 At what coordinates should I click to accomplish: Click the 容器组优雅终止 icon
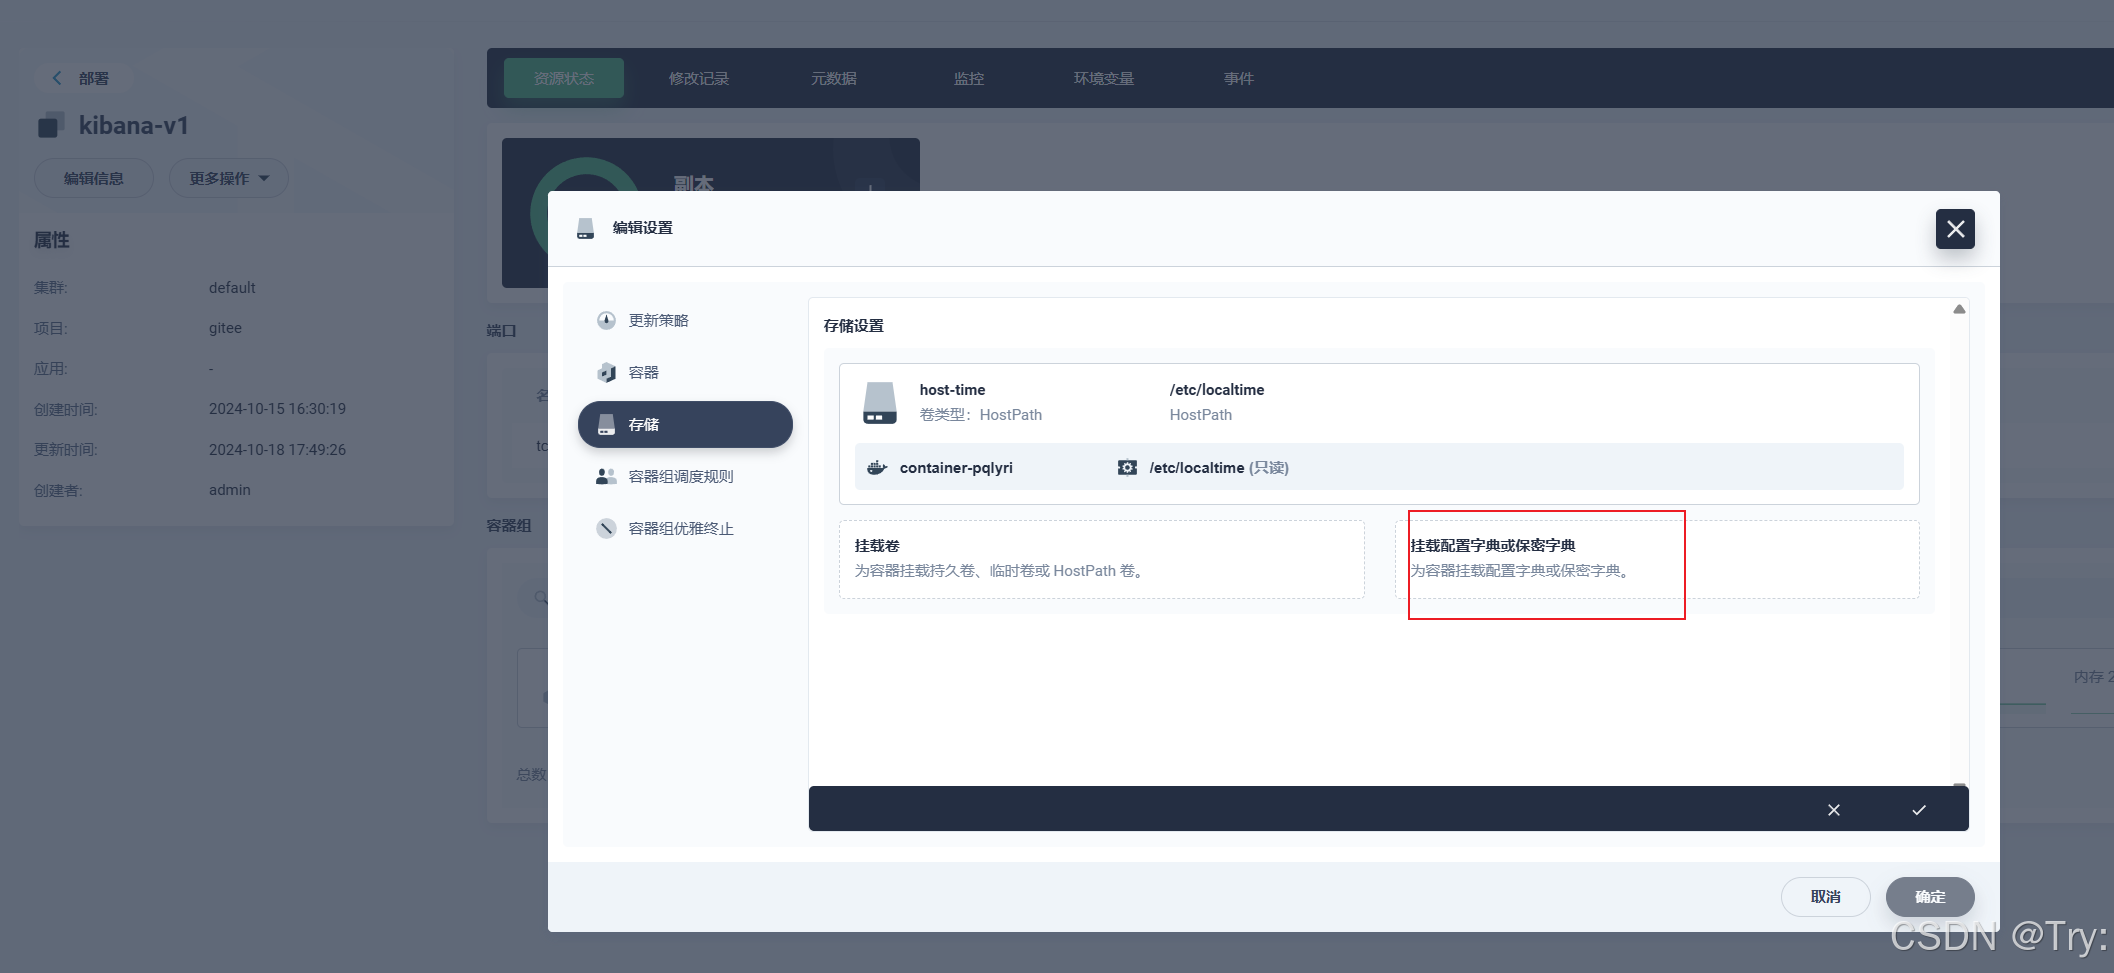pos(606,528)
